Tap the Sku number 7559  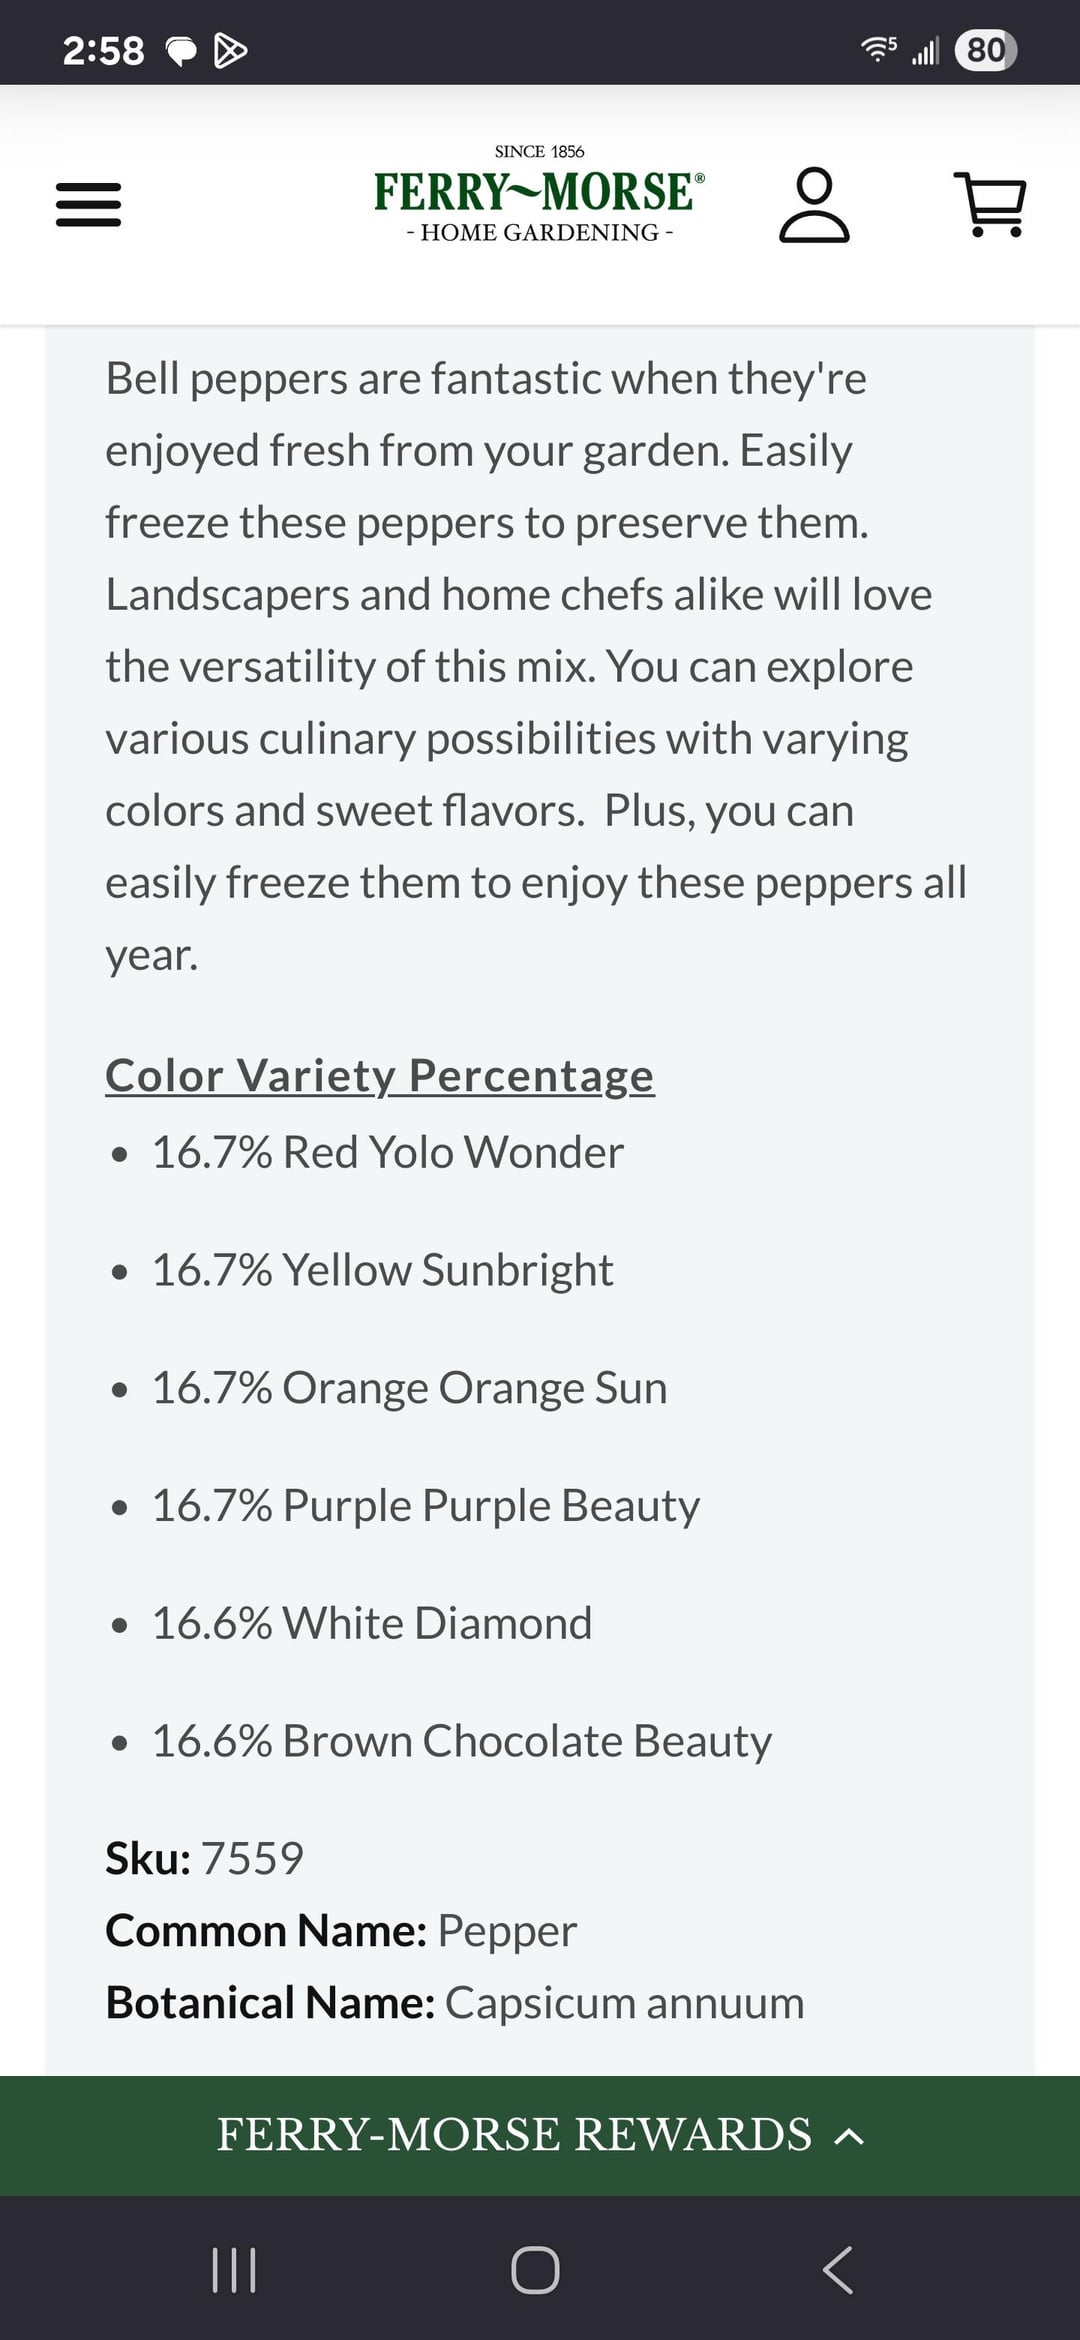pos(252,1859)
